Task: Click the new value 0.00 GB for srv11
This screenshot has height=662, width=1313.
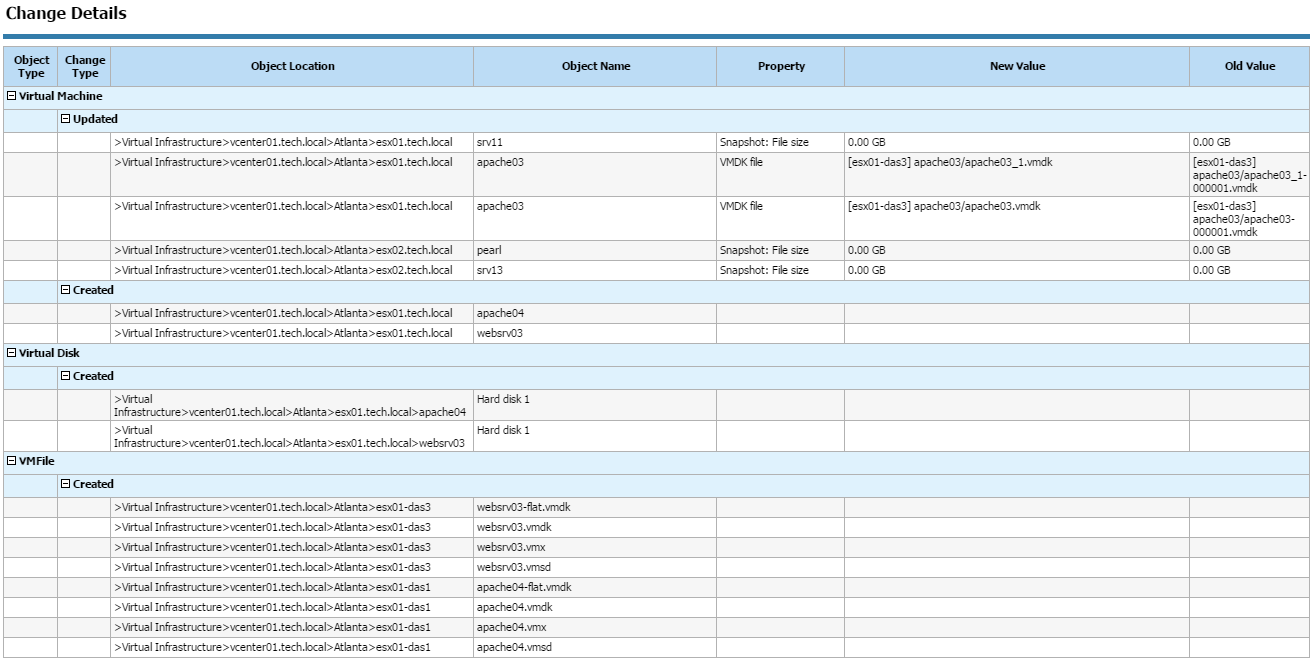Action: (1017, 143)
